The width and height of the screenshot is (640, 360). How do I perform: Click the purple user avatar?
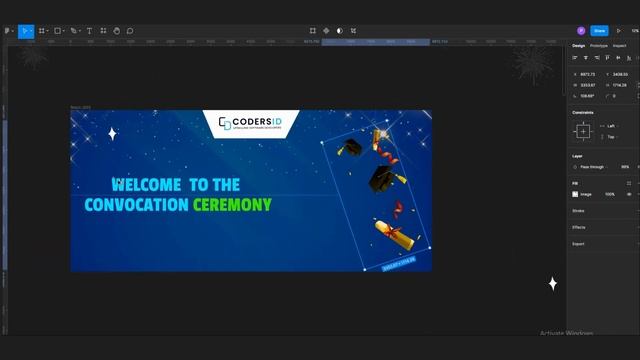(581, 31)
